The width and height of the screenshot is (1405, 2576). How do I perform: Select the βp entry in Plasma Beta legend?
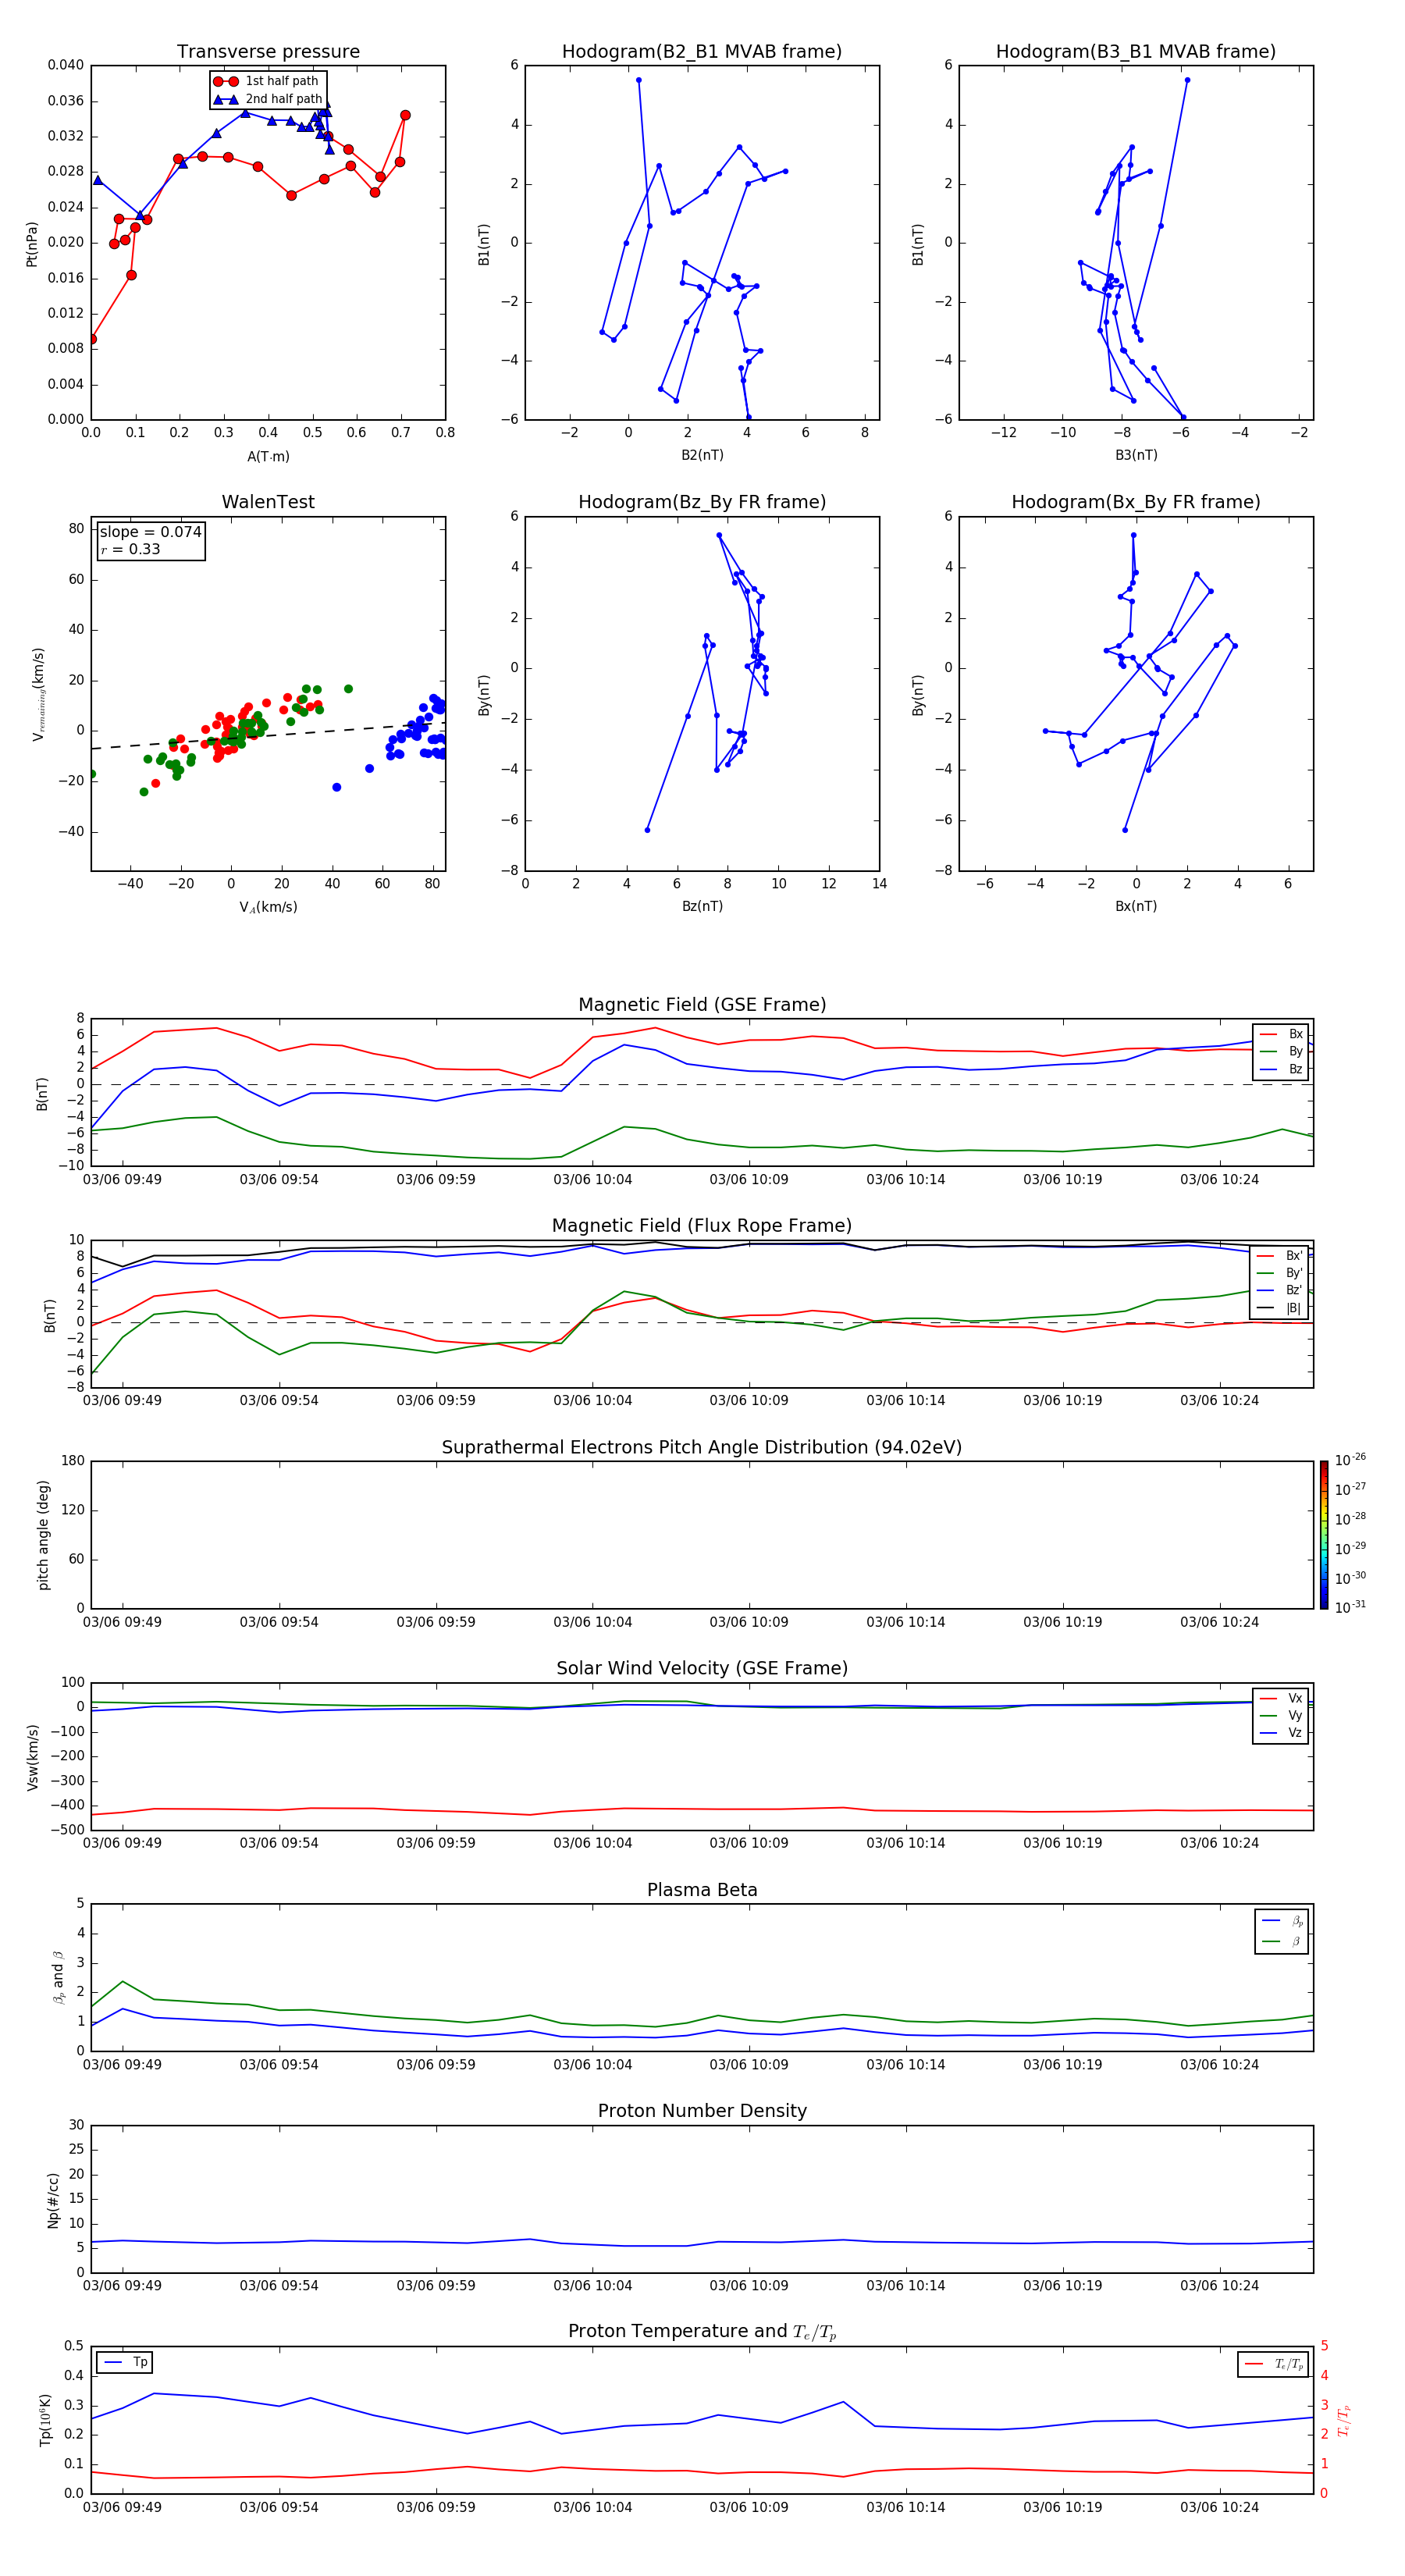point(1282,1921)
